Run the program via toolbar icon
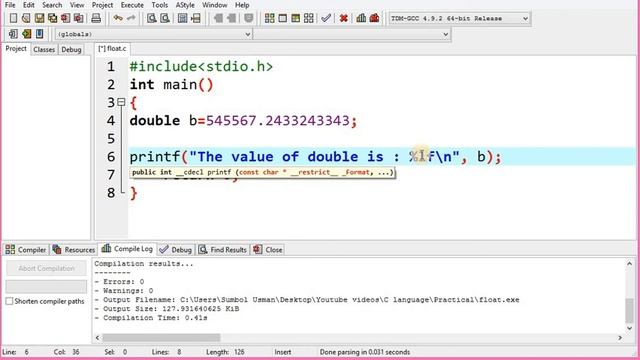 (282, 18)
